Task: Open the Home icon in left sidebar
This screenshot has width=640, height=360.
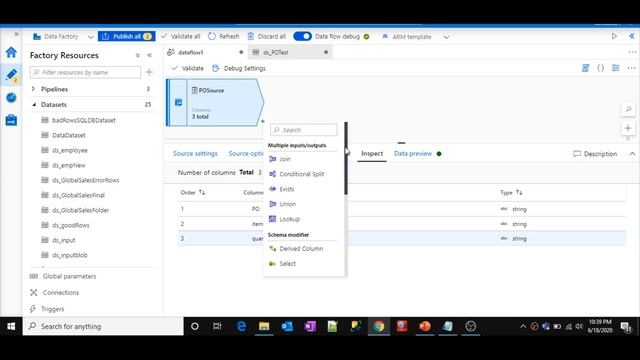Action: [x=11, y=52]
